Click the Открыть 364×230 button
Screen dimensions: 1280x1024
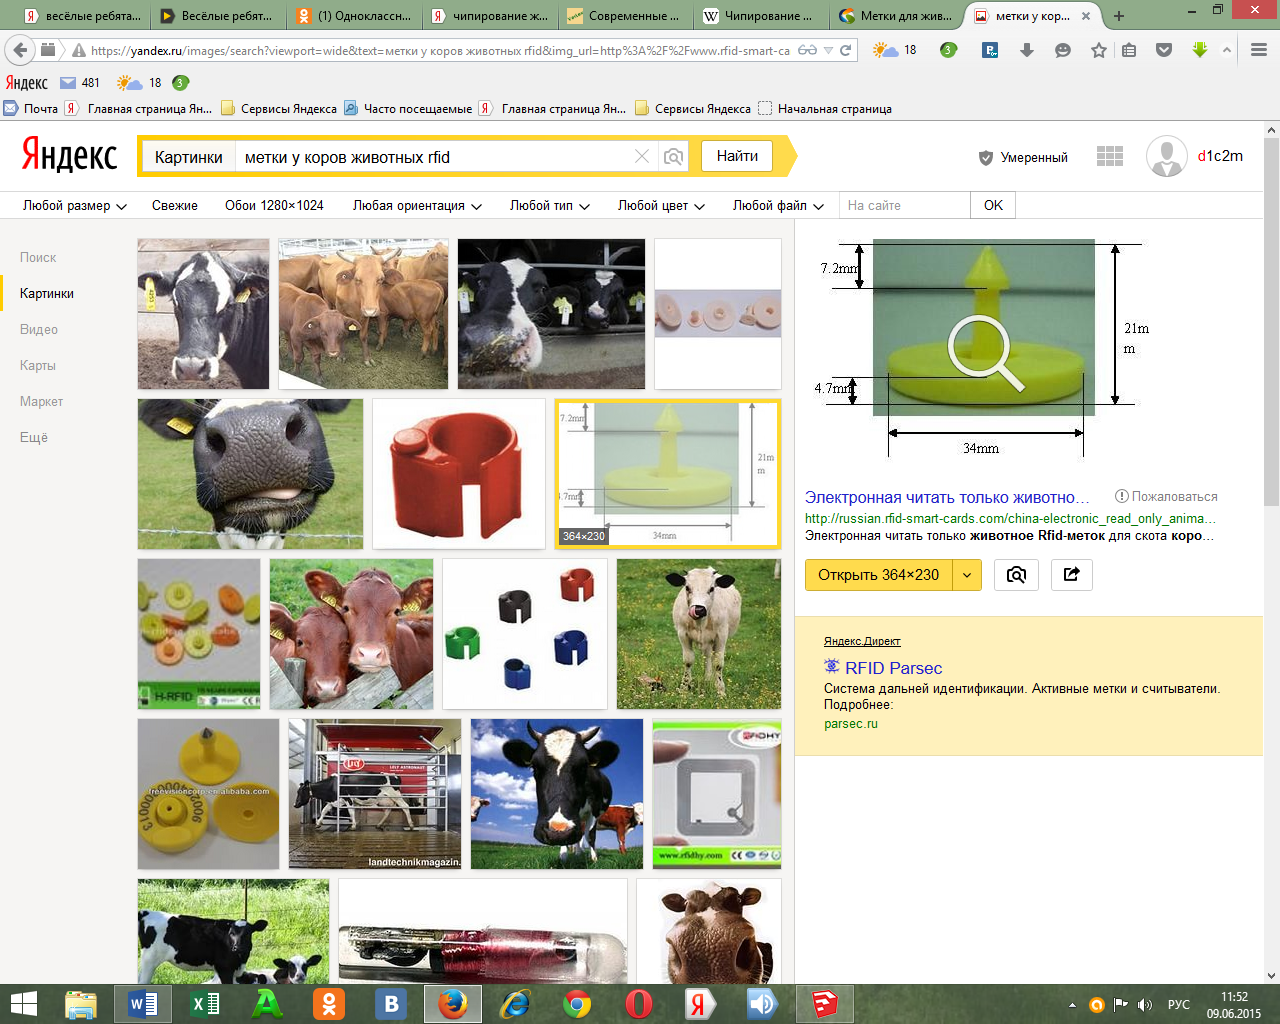879,575
